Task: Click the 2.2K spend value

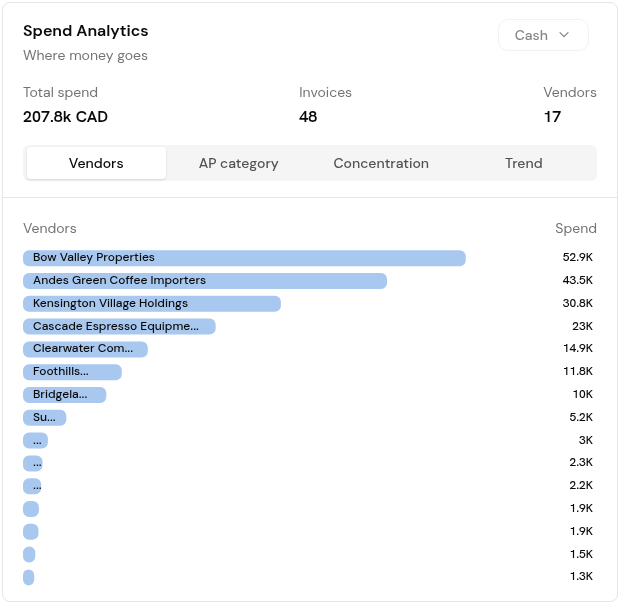Action: coord(581,485)
